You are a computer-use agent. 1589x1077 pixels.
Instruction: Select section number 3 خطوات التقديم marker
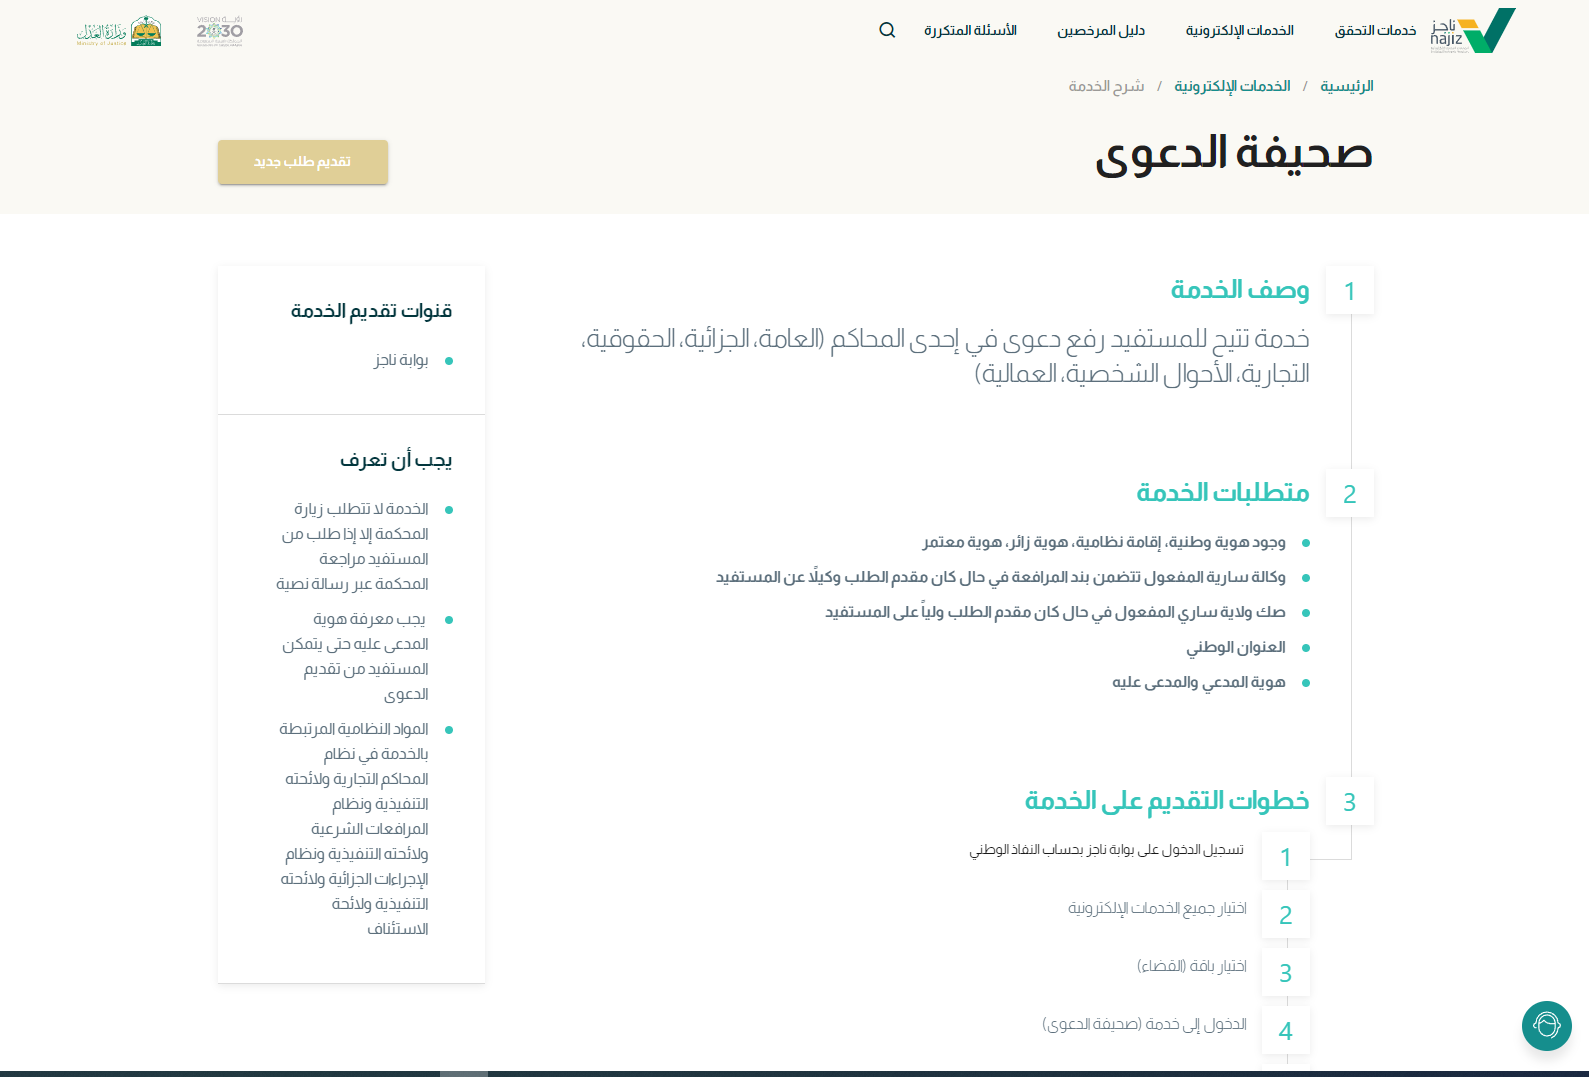click(x=1350, y=802)
